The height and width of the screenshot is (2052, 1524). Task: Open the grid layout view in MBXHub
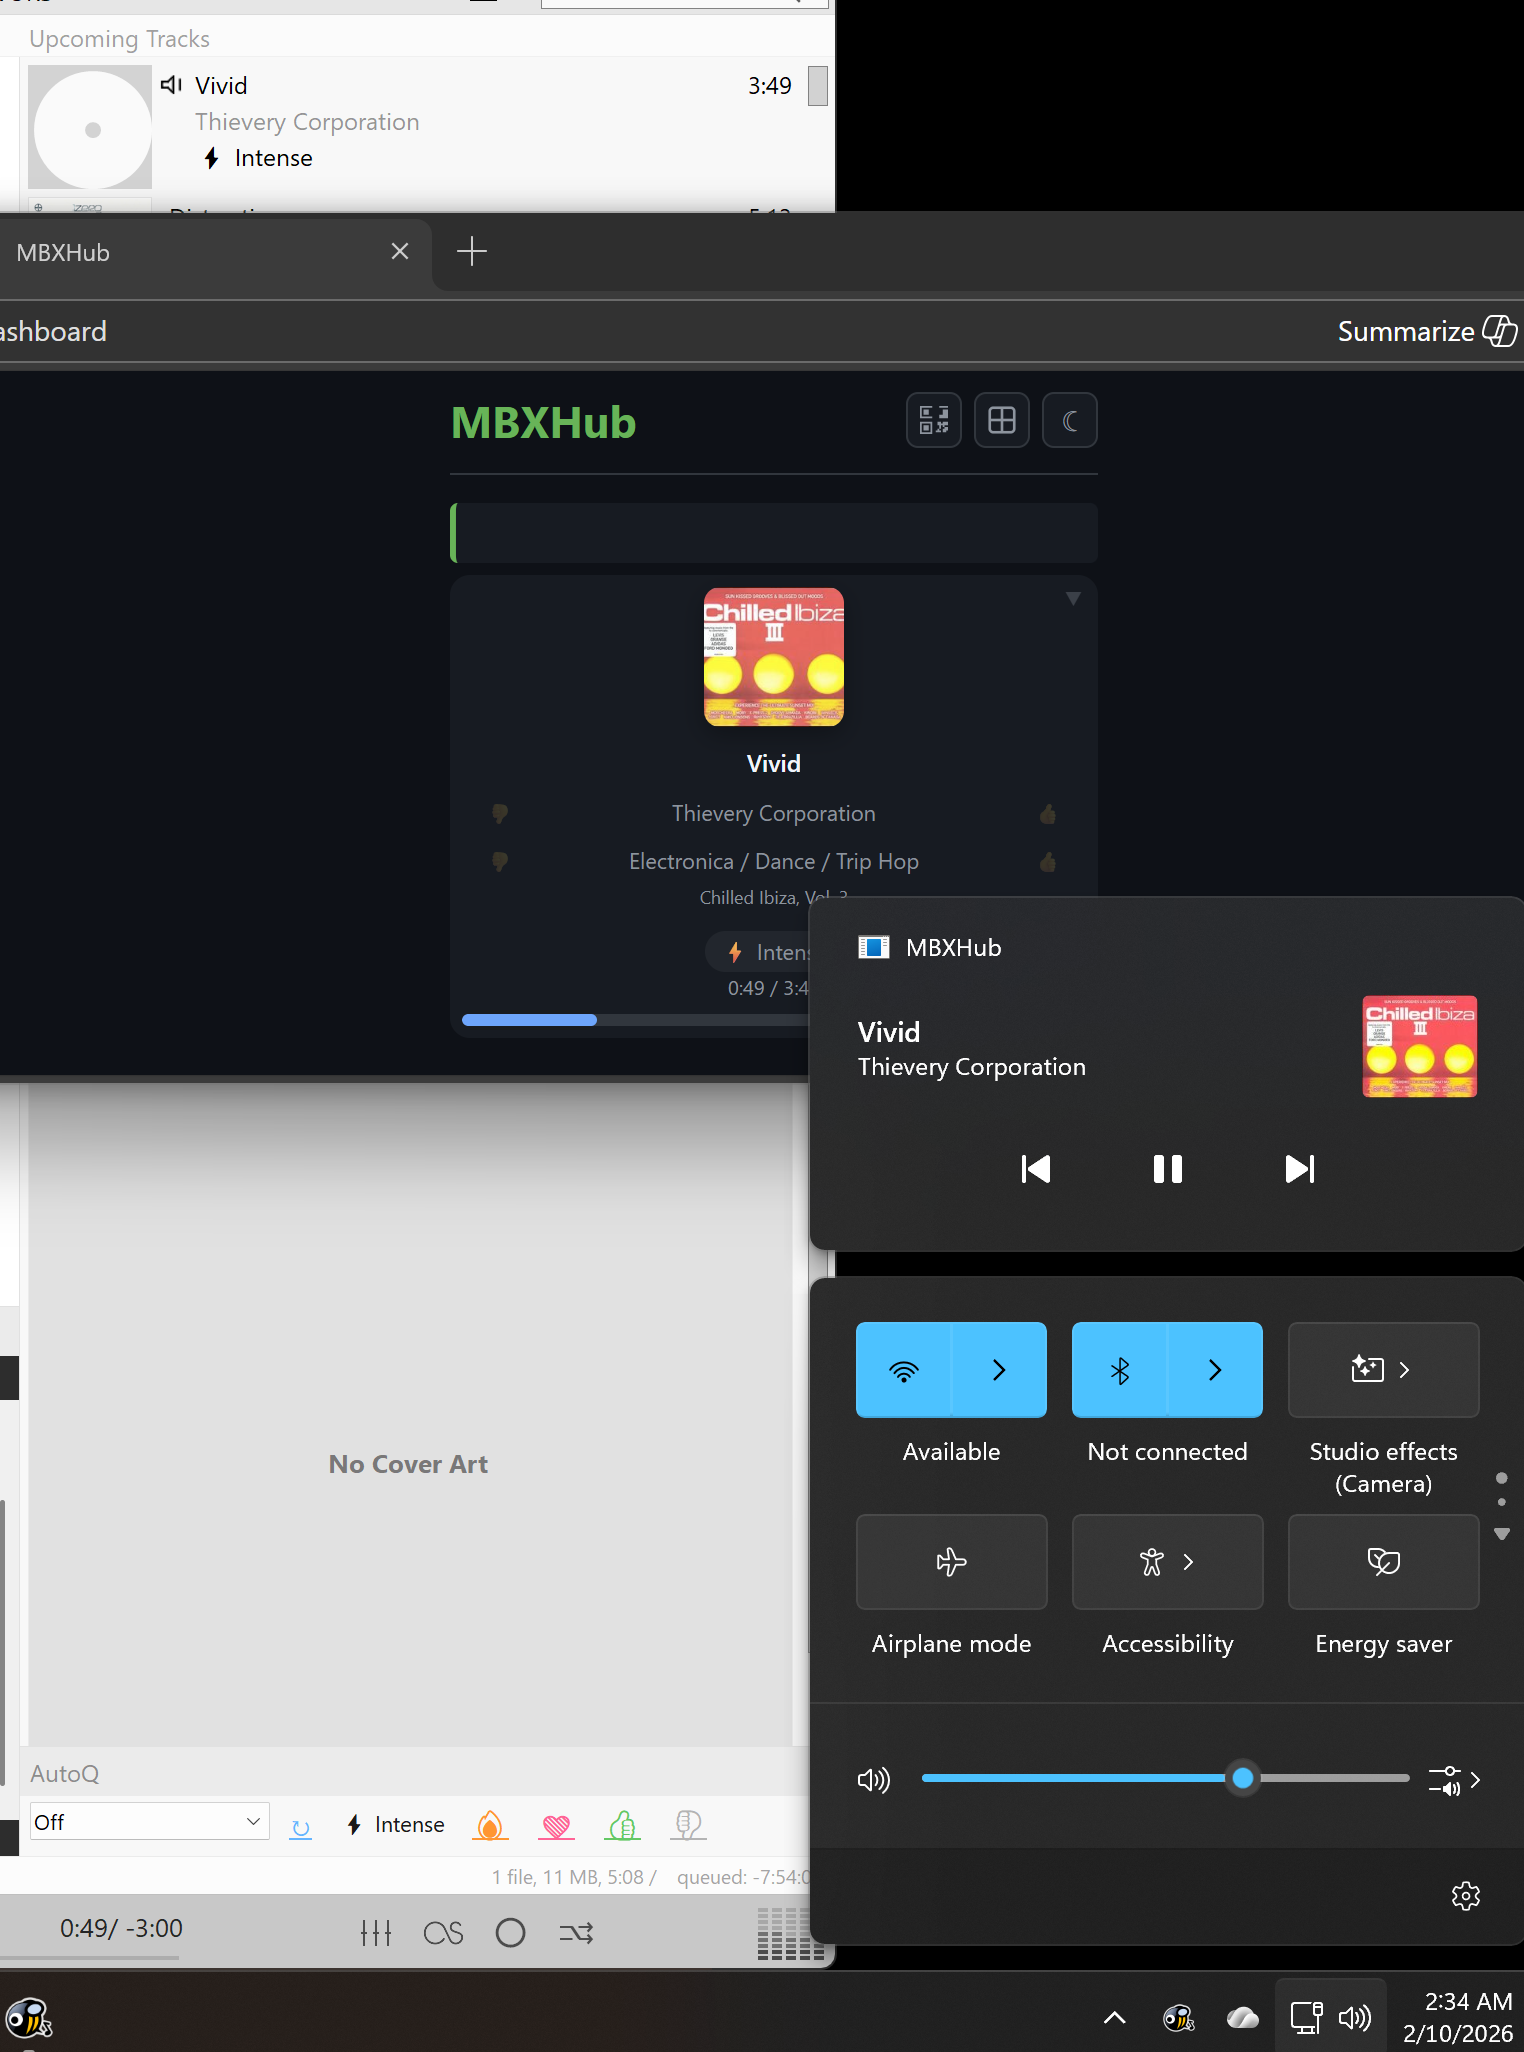click(1002, 420)
